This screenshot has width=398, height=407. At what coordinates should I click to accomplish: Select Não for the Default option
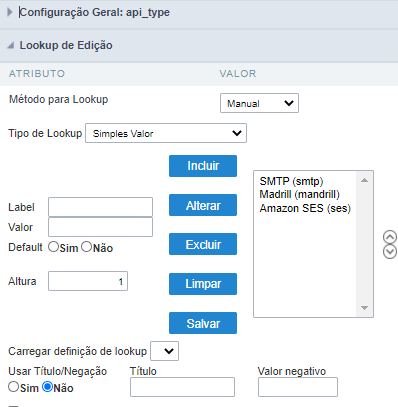point(86,247)
